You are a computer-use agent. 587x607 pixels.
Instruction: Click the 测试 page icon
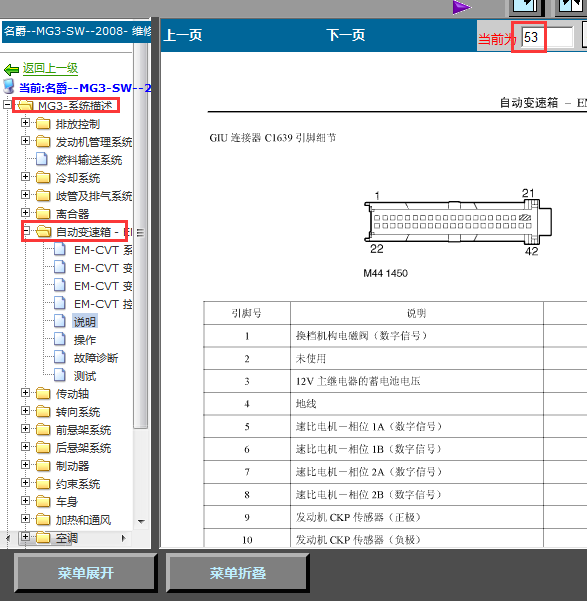[60, 375]
